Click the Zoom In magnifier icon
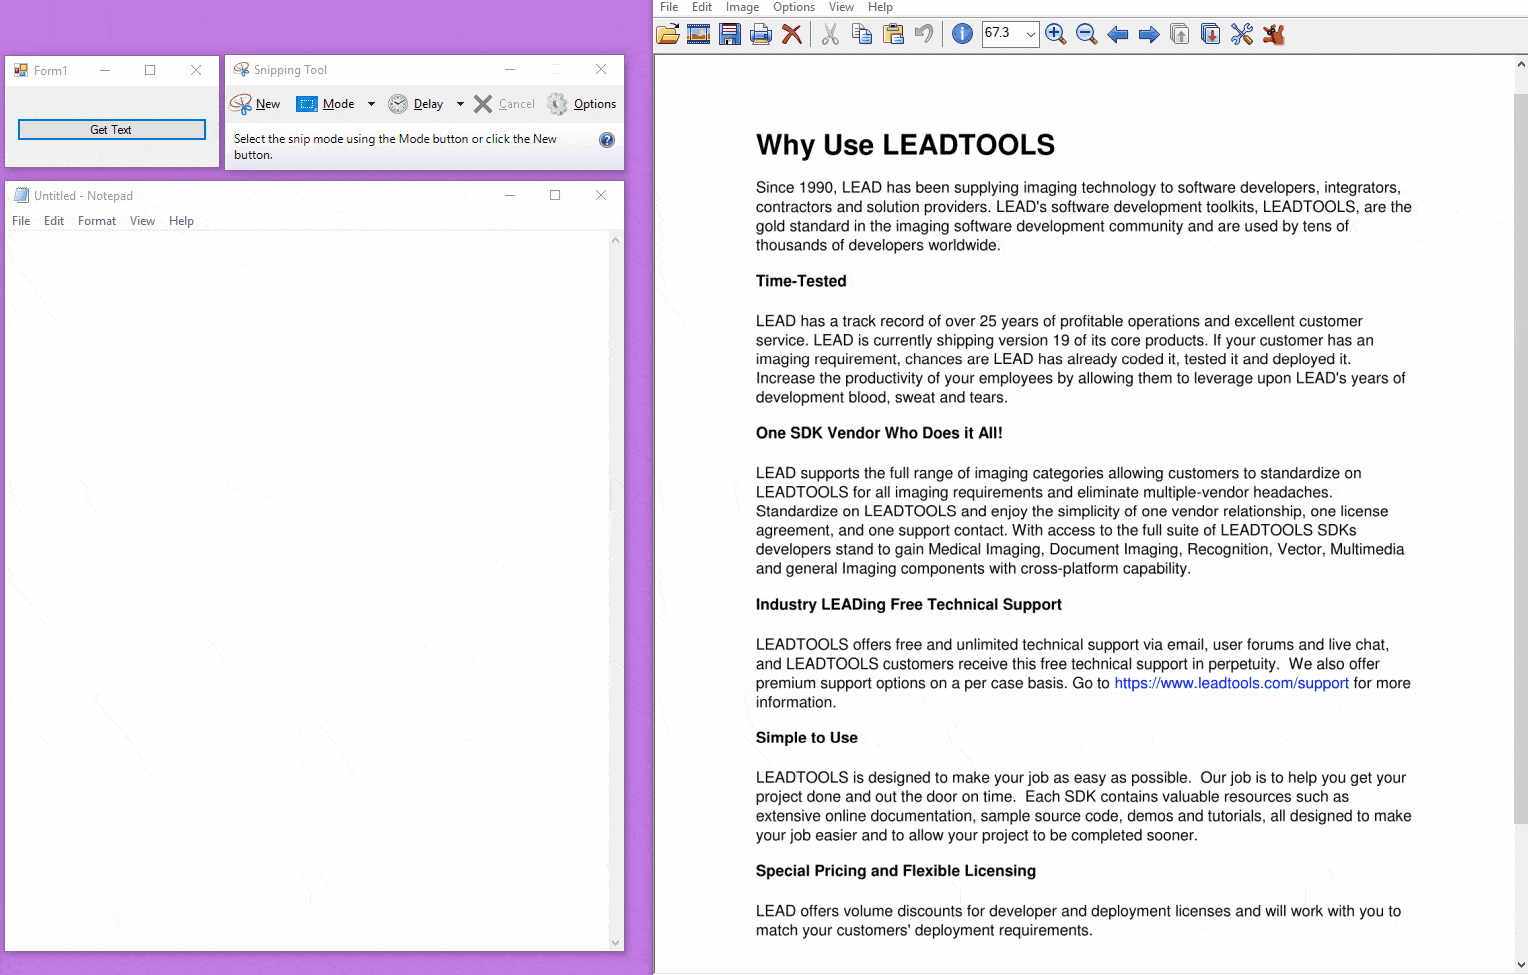This screenshot has width=1528, height=975. click(x=1055, y=34)
